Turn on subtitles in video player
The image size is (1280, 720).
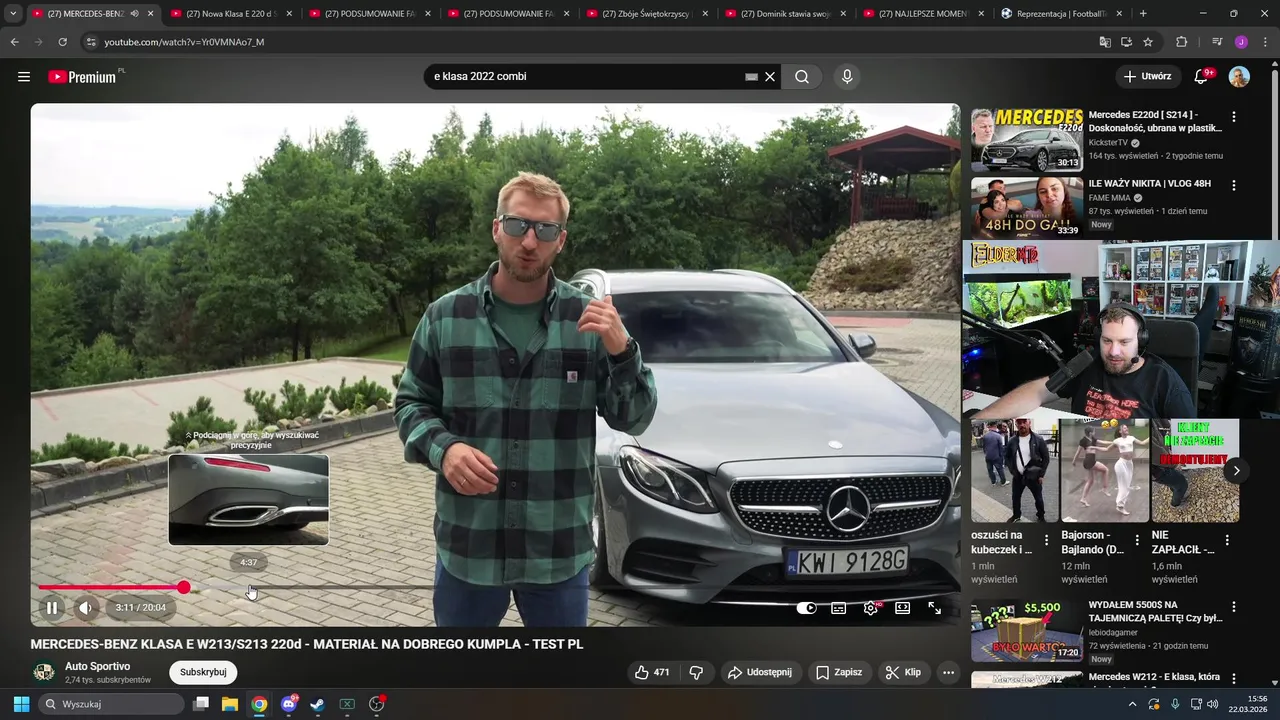[x=839, y=608]
